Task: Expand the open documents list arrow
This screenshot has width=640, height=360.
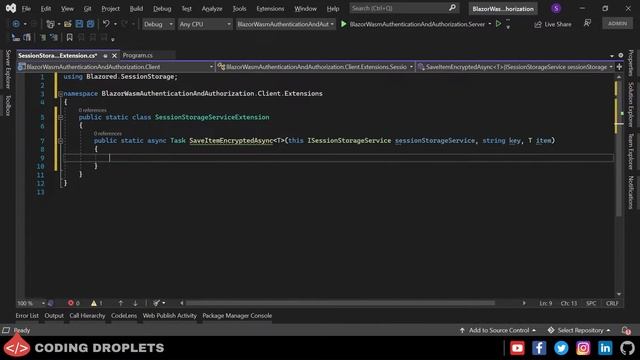Action: coord(612,56)
